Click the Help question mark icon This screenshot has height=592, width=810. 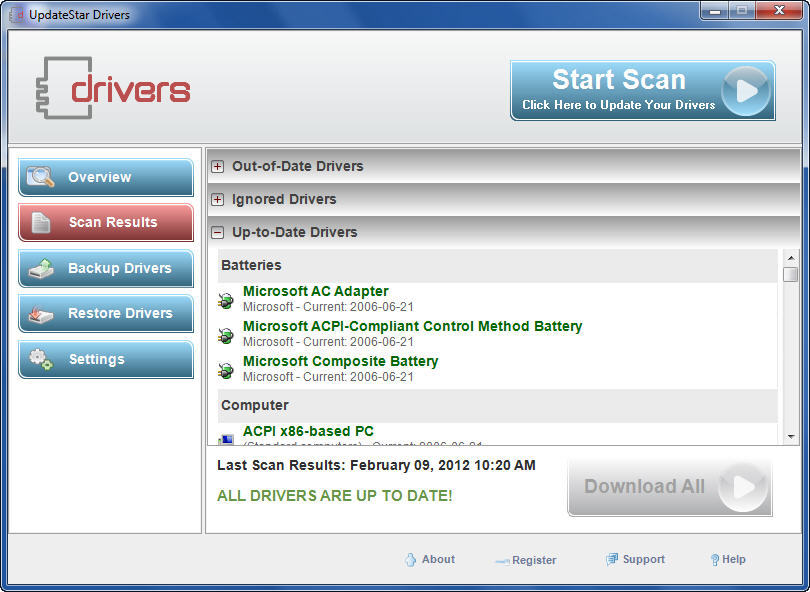[x=715, y=559]
